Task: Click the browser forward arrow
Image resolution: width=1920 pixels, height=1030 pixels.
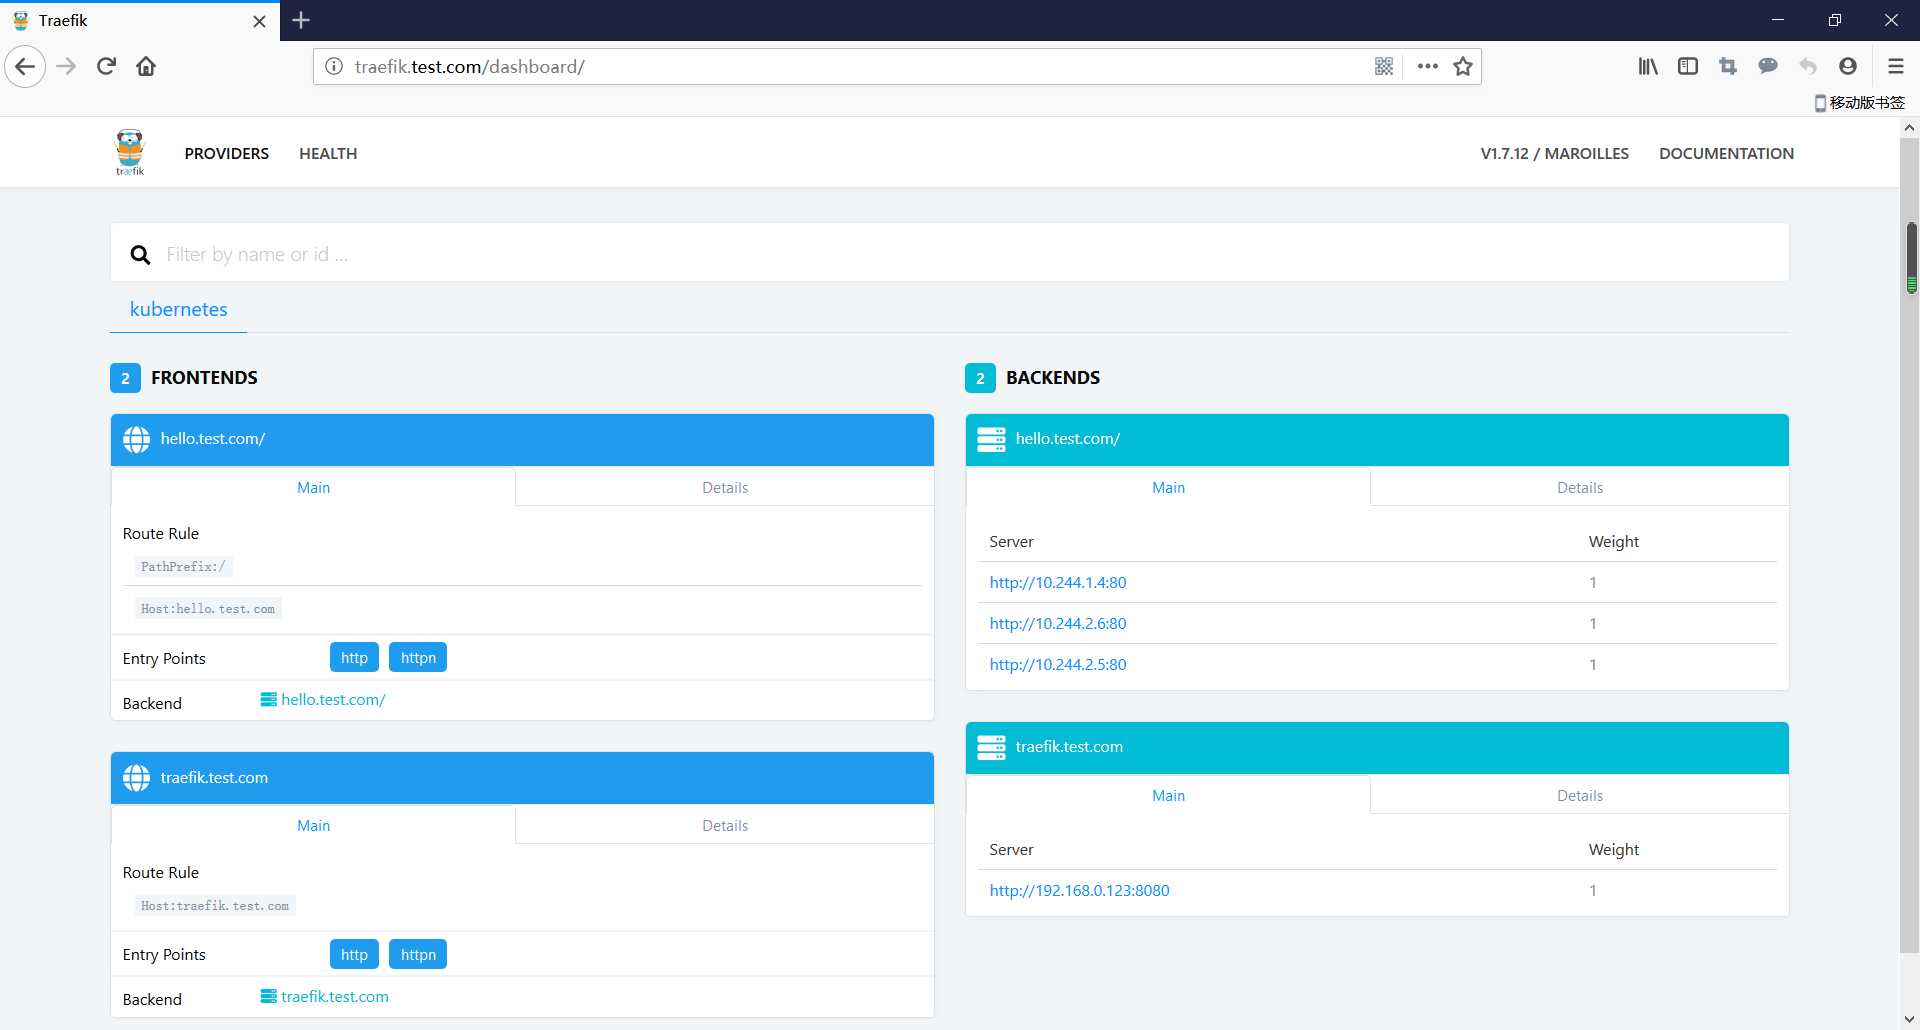Action: tap(66, 67)
